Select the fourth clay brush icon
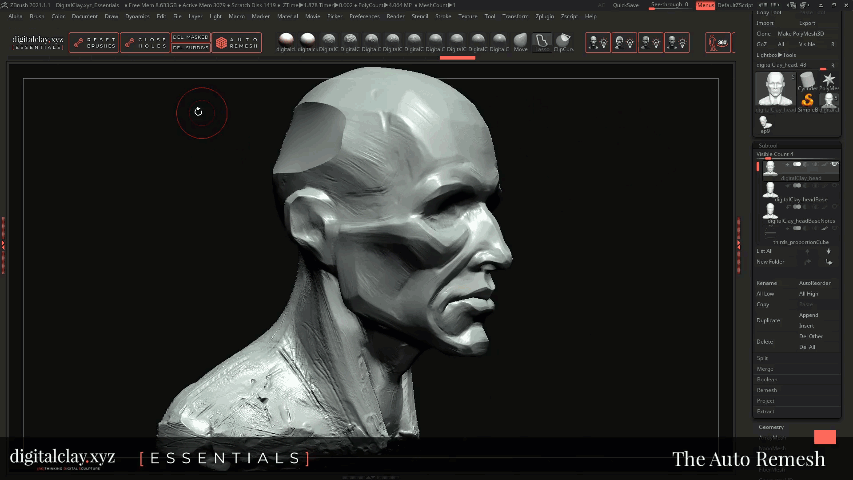Image resolution: width=853 pixels, height=480 pixels. [350, 40]
